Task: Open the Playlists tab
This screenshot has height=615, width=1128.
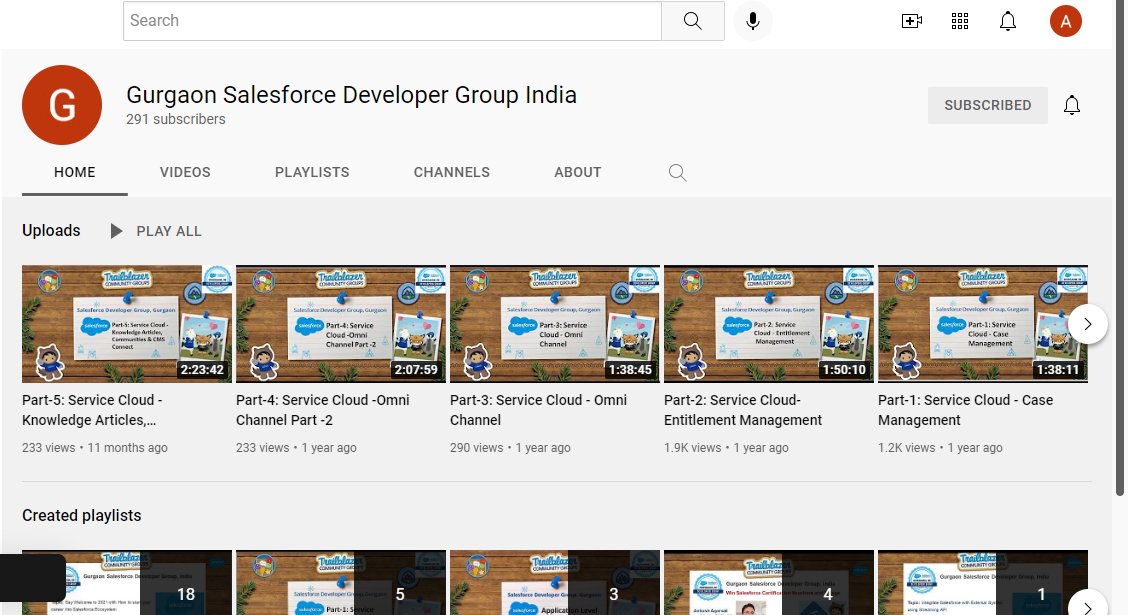Action: [x=312, y=173]
